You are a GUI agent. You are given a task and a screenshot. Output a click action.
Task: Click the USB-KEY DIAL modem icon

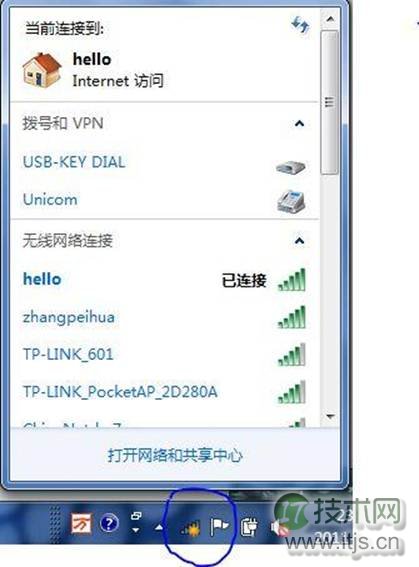point(291,167)
